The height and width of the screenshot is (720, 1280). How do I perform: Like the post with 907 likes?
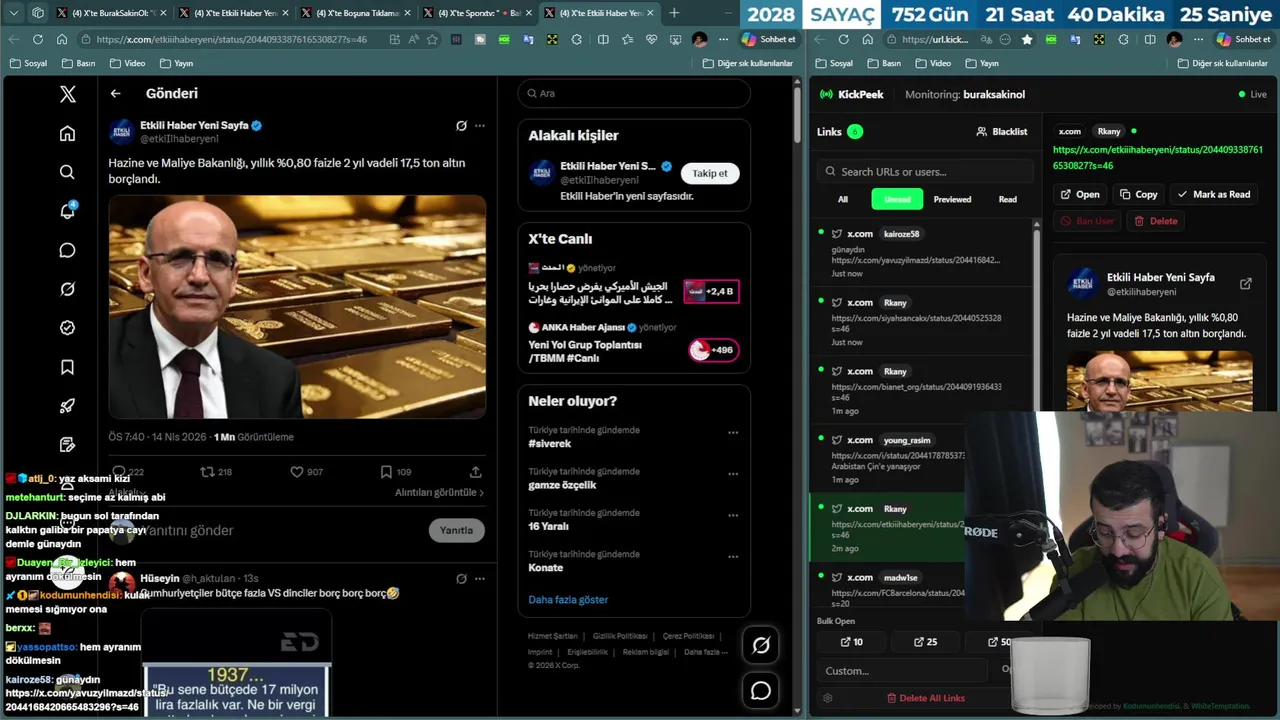coord(306,472)
